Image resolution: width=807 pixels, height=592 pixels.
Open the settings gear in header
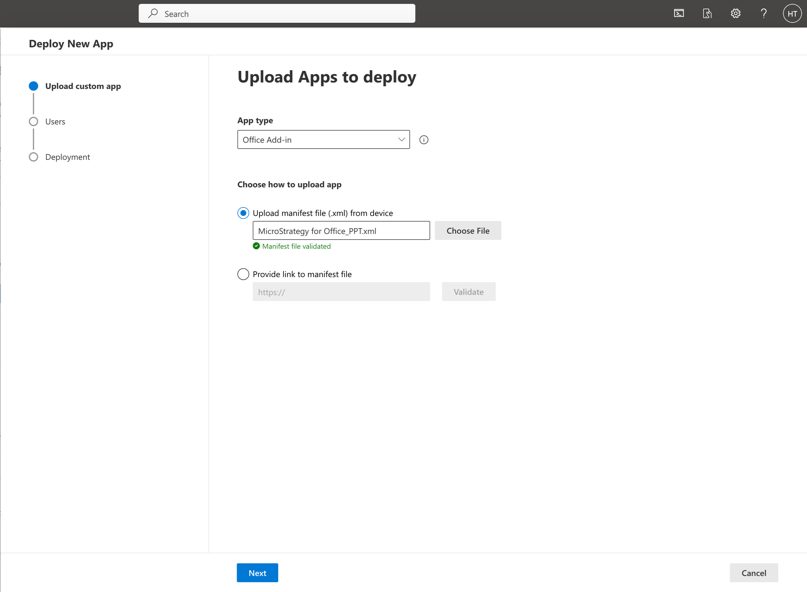(x=735, y=14)
